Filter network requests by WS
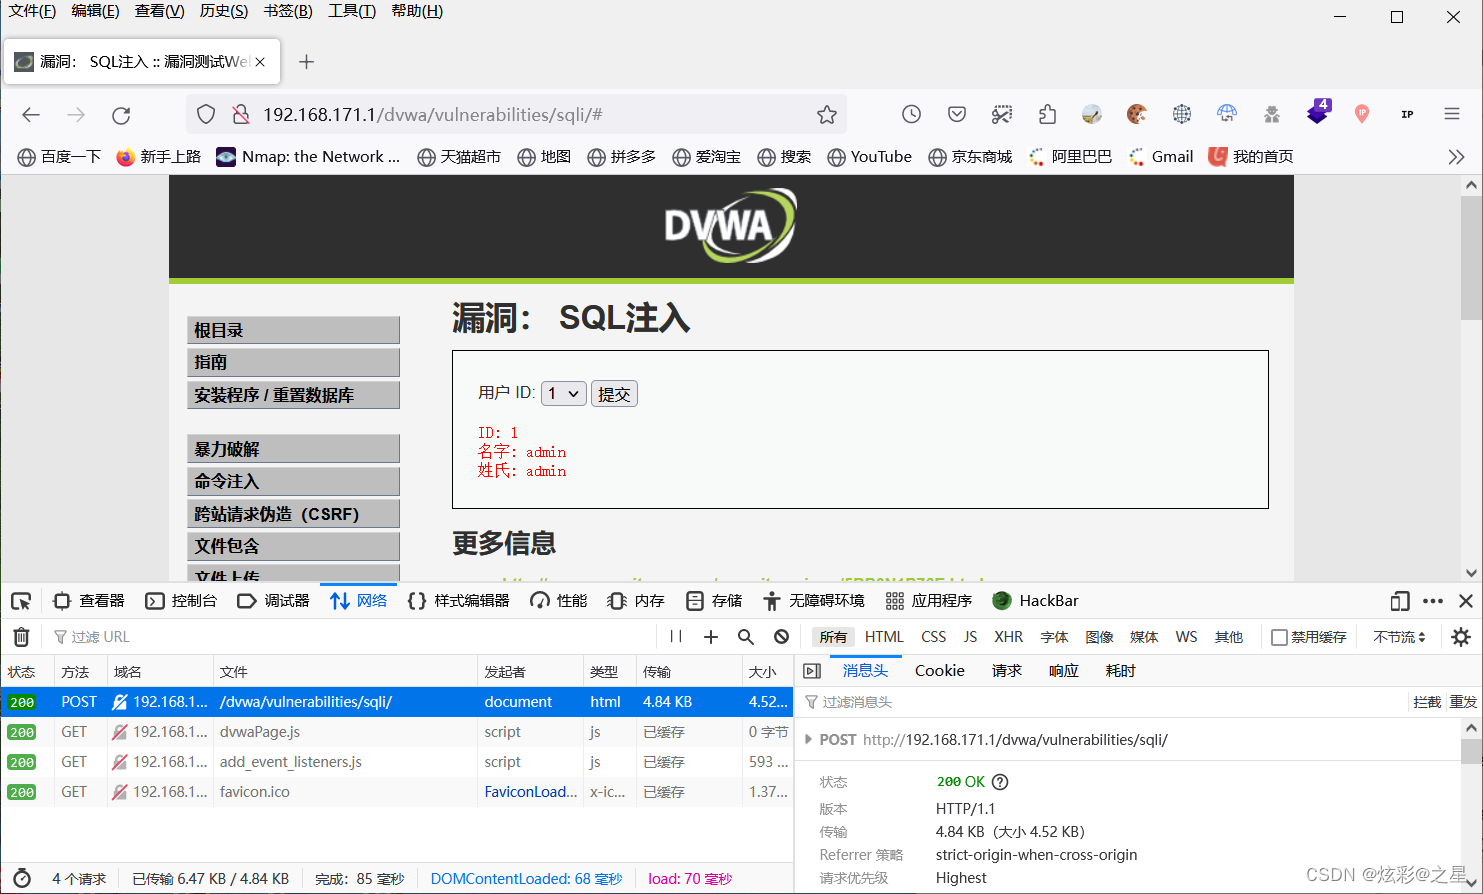 click(1186, 637)
